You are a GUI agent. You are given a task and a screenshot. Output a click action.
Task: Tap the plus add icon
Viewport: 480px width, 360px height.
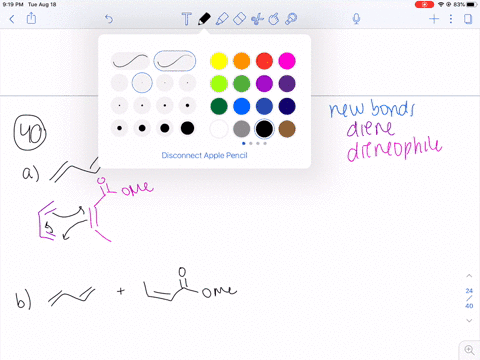tap(434, 19)
